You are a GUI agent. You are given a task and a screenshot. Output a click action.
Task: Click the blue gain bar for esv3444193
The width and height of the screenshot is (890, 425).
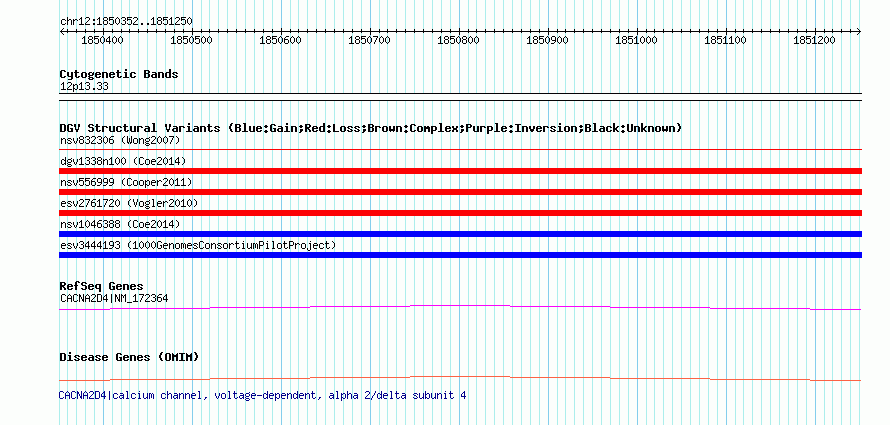click(460, 255)
